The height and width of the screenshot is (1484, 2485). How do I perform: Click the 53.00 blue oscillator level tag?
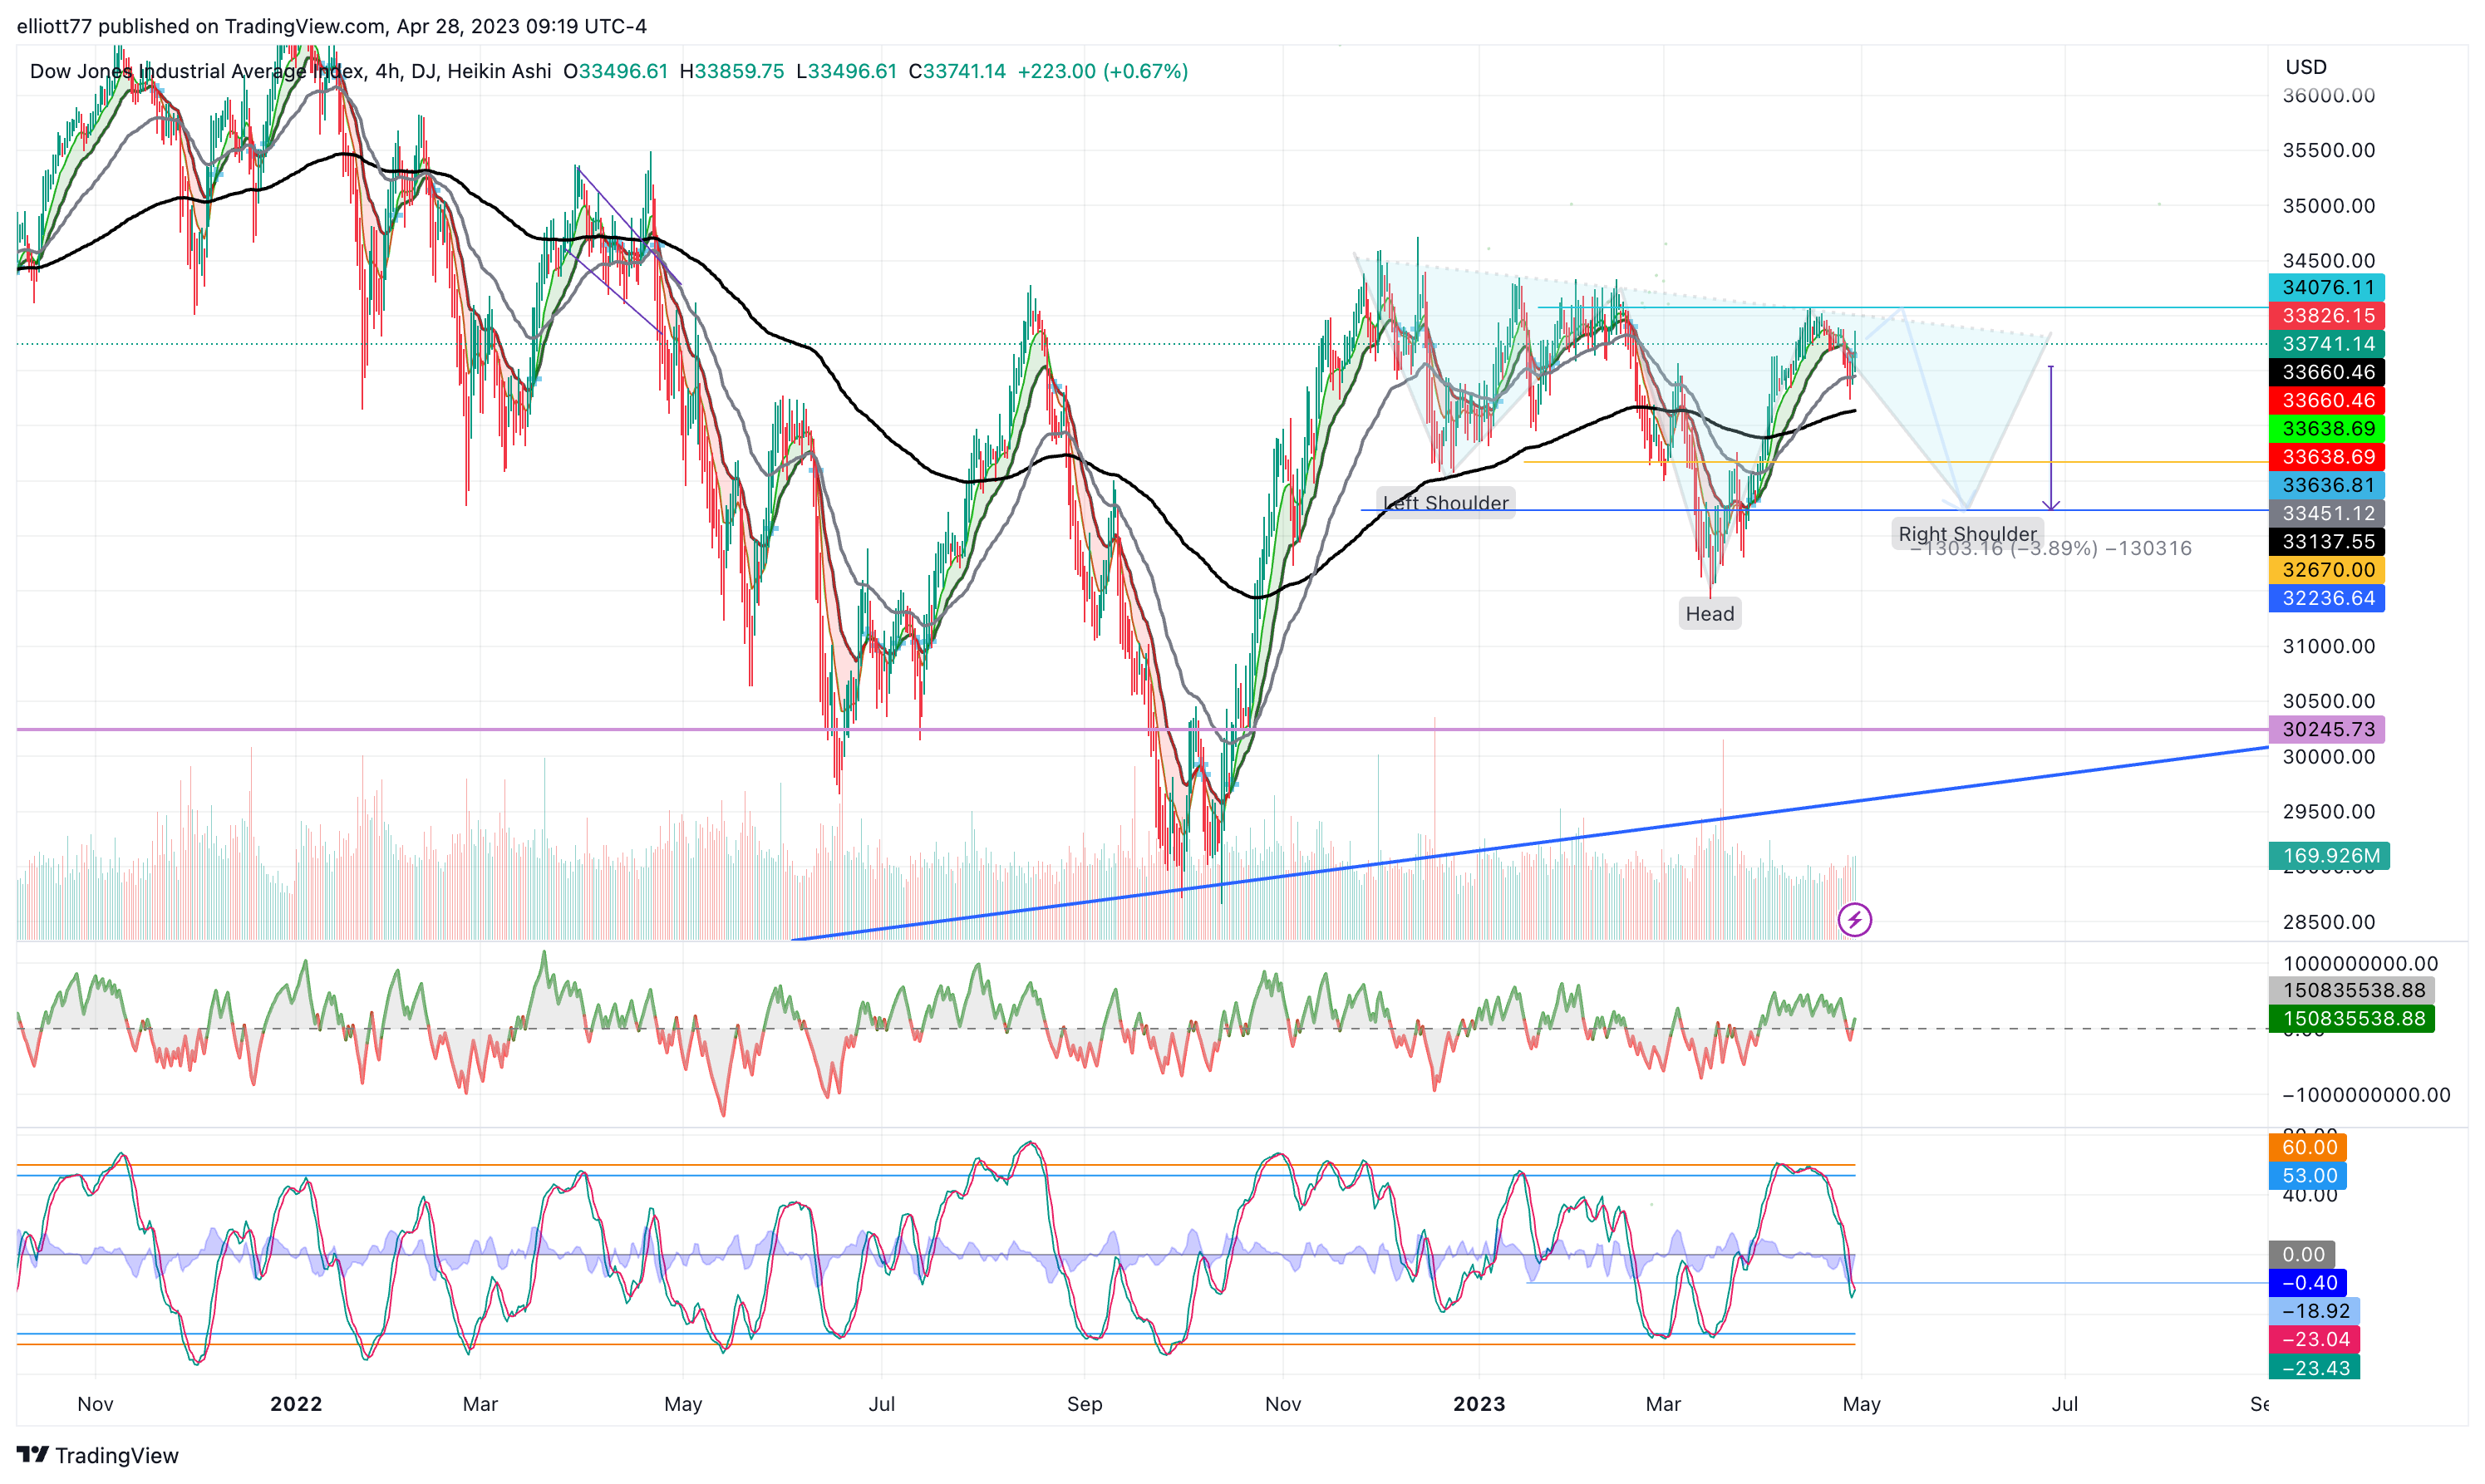pyautogui.click(x=2308, y=1176)
